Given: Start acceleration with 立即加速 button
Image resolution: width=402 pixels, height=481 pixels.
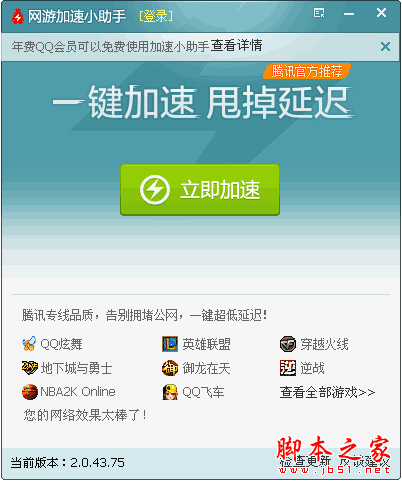Looking at the screenshot, I should 200,190.
